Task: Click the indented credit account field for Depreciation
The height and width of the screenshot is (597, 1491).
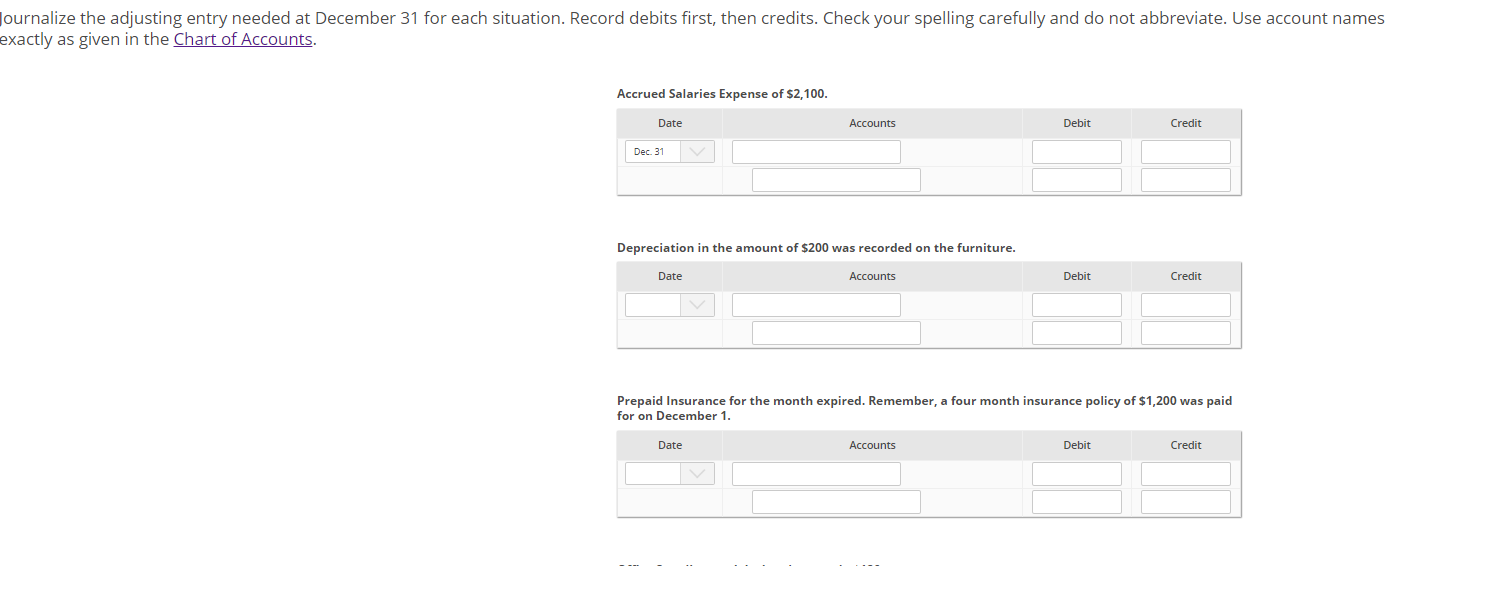Action: pos(835,332)
